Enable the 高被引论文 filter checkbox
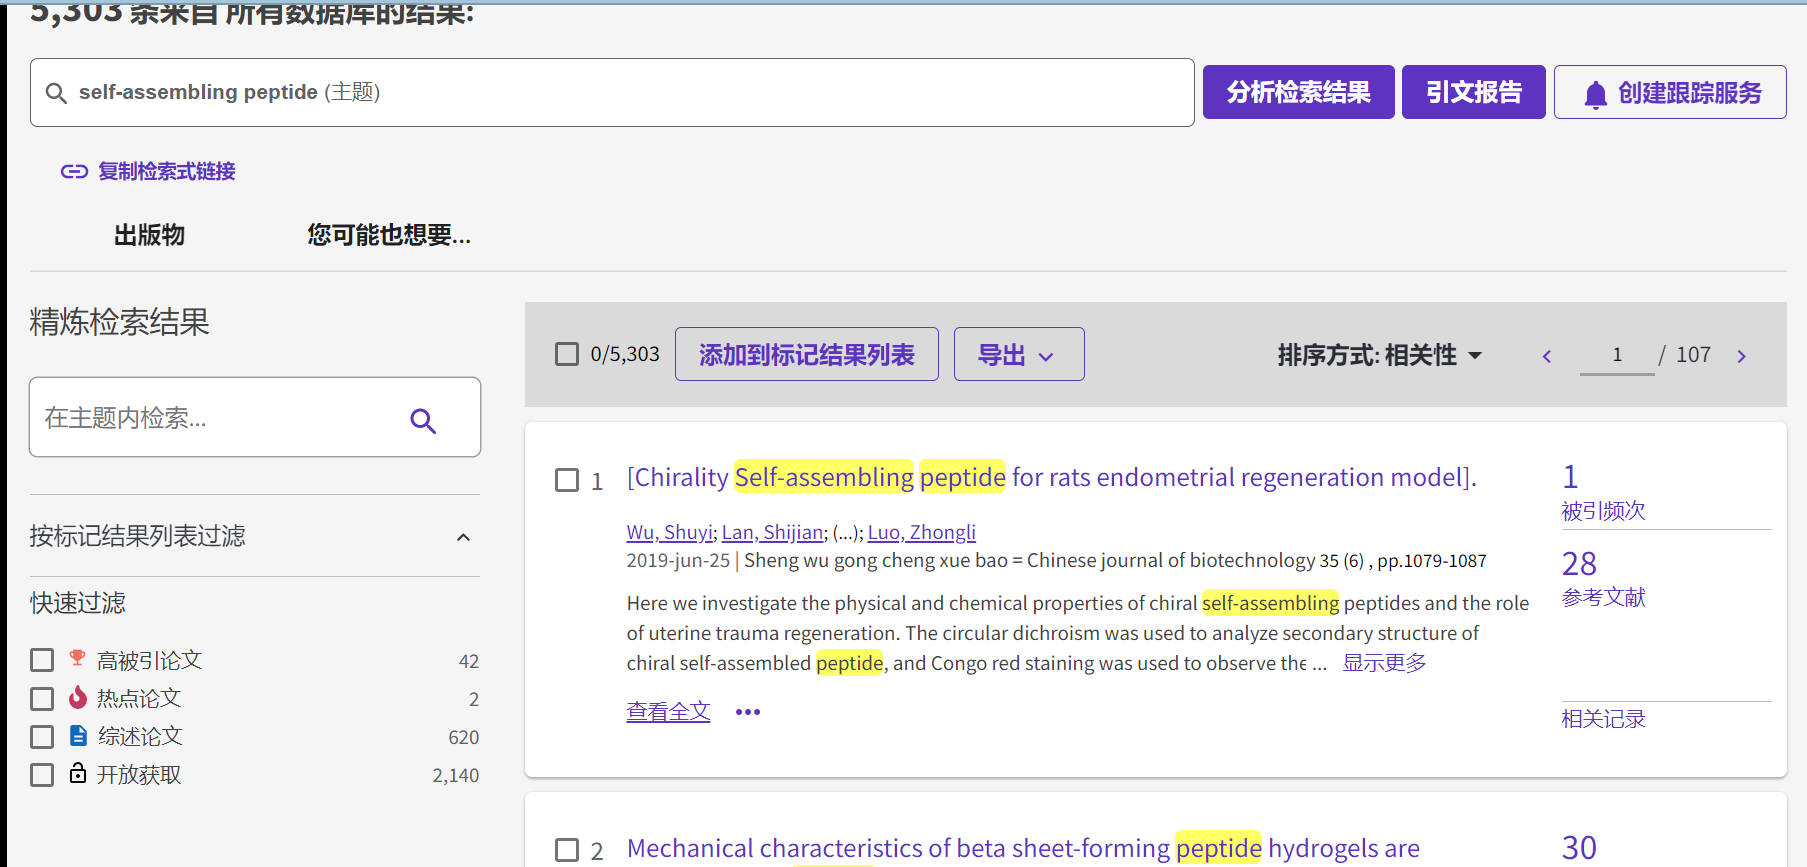Image resolution: width=1807 pixels, height=867 pixels. (42, 660)
